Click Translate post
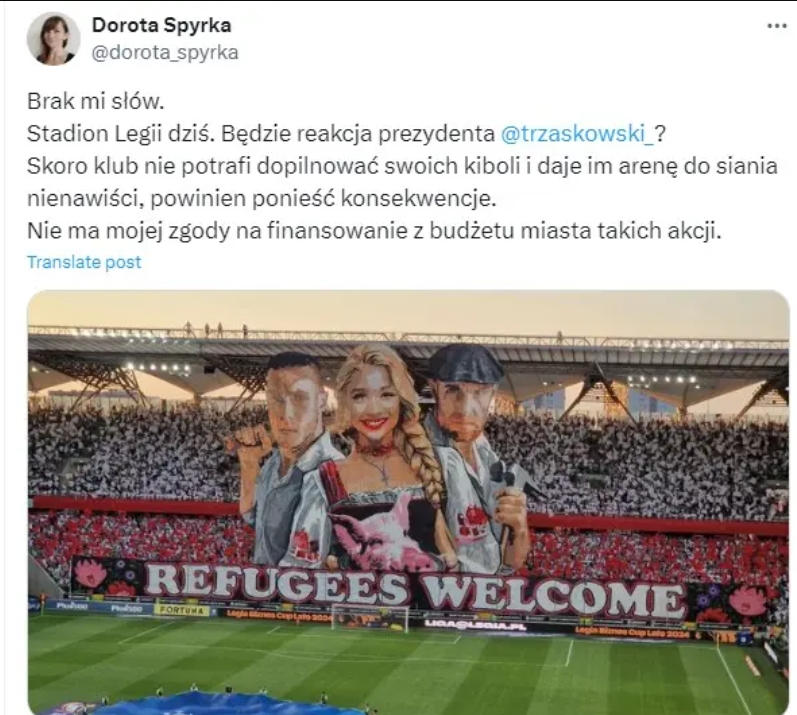Viewport: 797px width, 715px height. (x=84, y=262)
